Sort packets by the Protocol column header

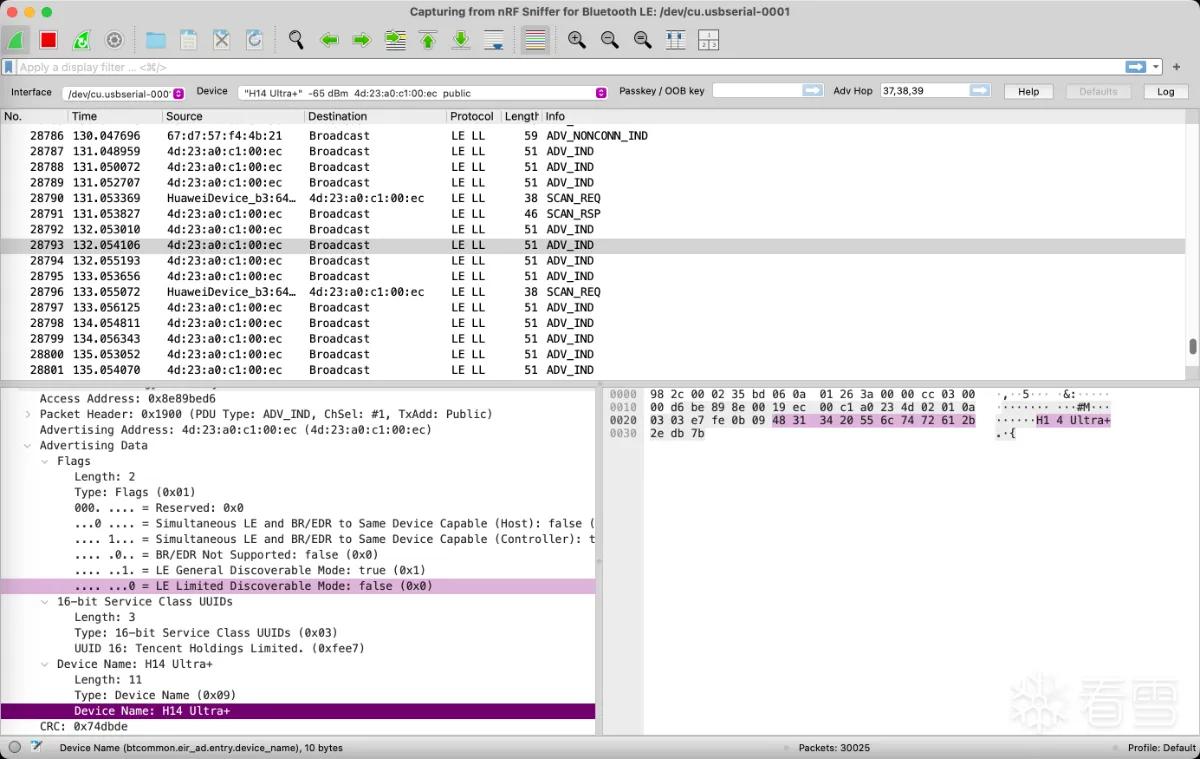pos(472,116)
